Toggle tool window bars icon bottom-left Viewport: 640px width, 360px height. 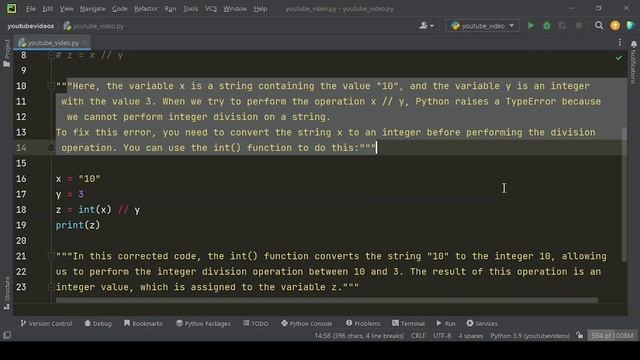[7, 335]
